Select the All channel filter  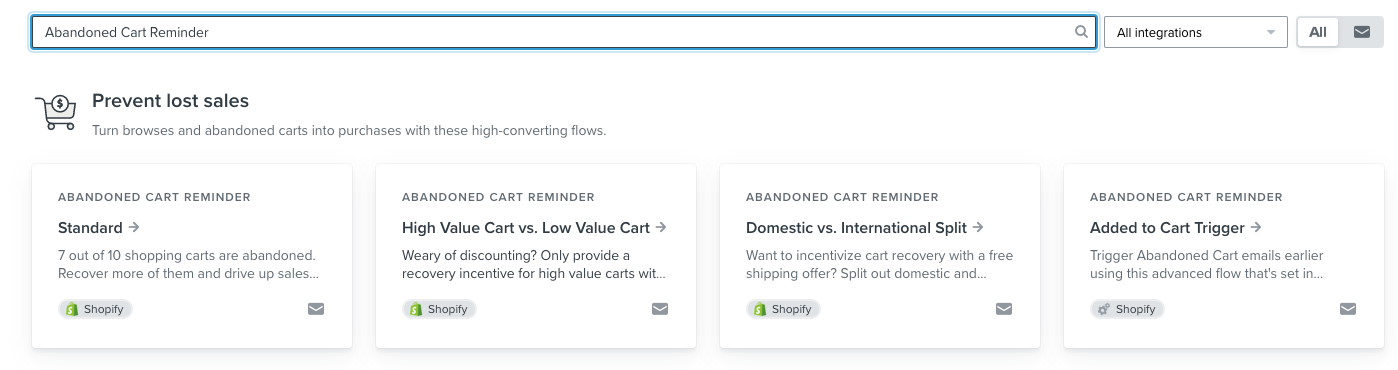click(1318, 32)
